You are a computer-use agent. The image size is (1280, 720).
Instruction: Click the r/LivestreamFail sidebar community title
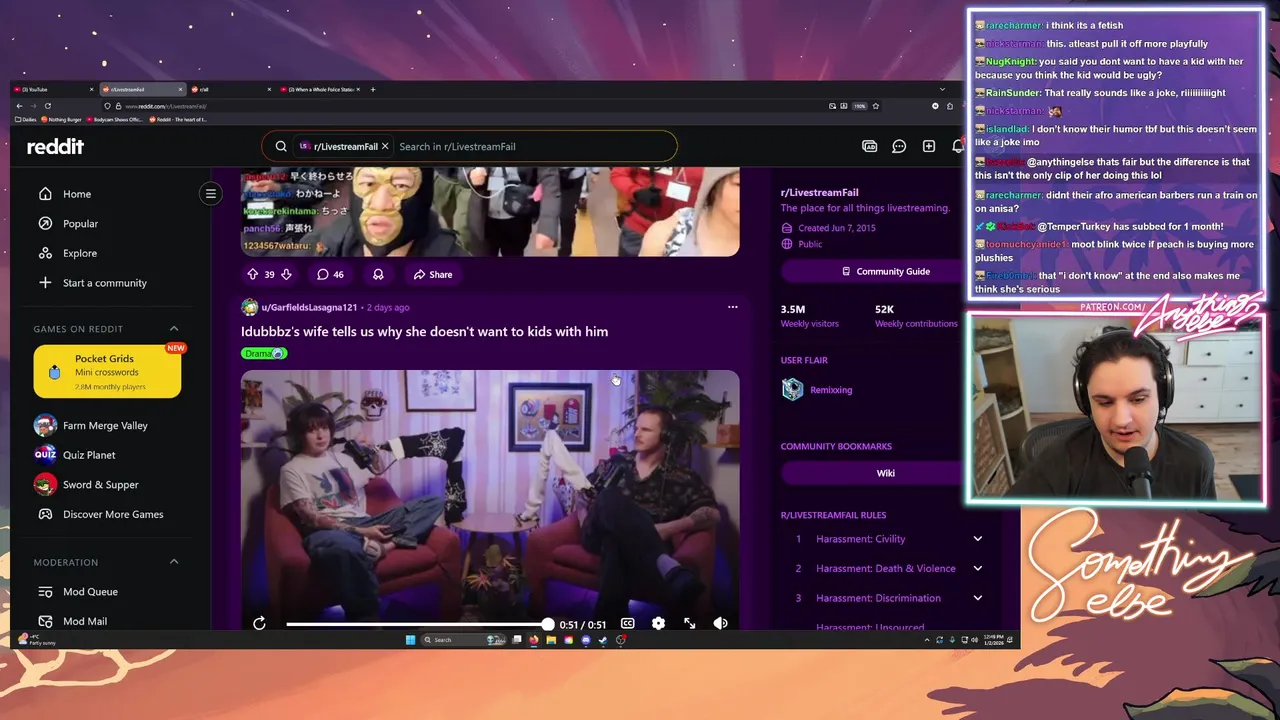click(819, 192)
